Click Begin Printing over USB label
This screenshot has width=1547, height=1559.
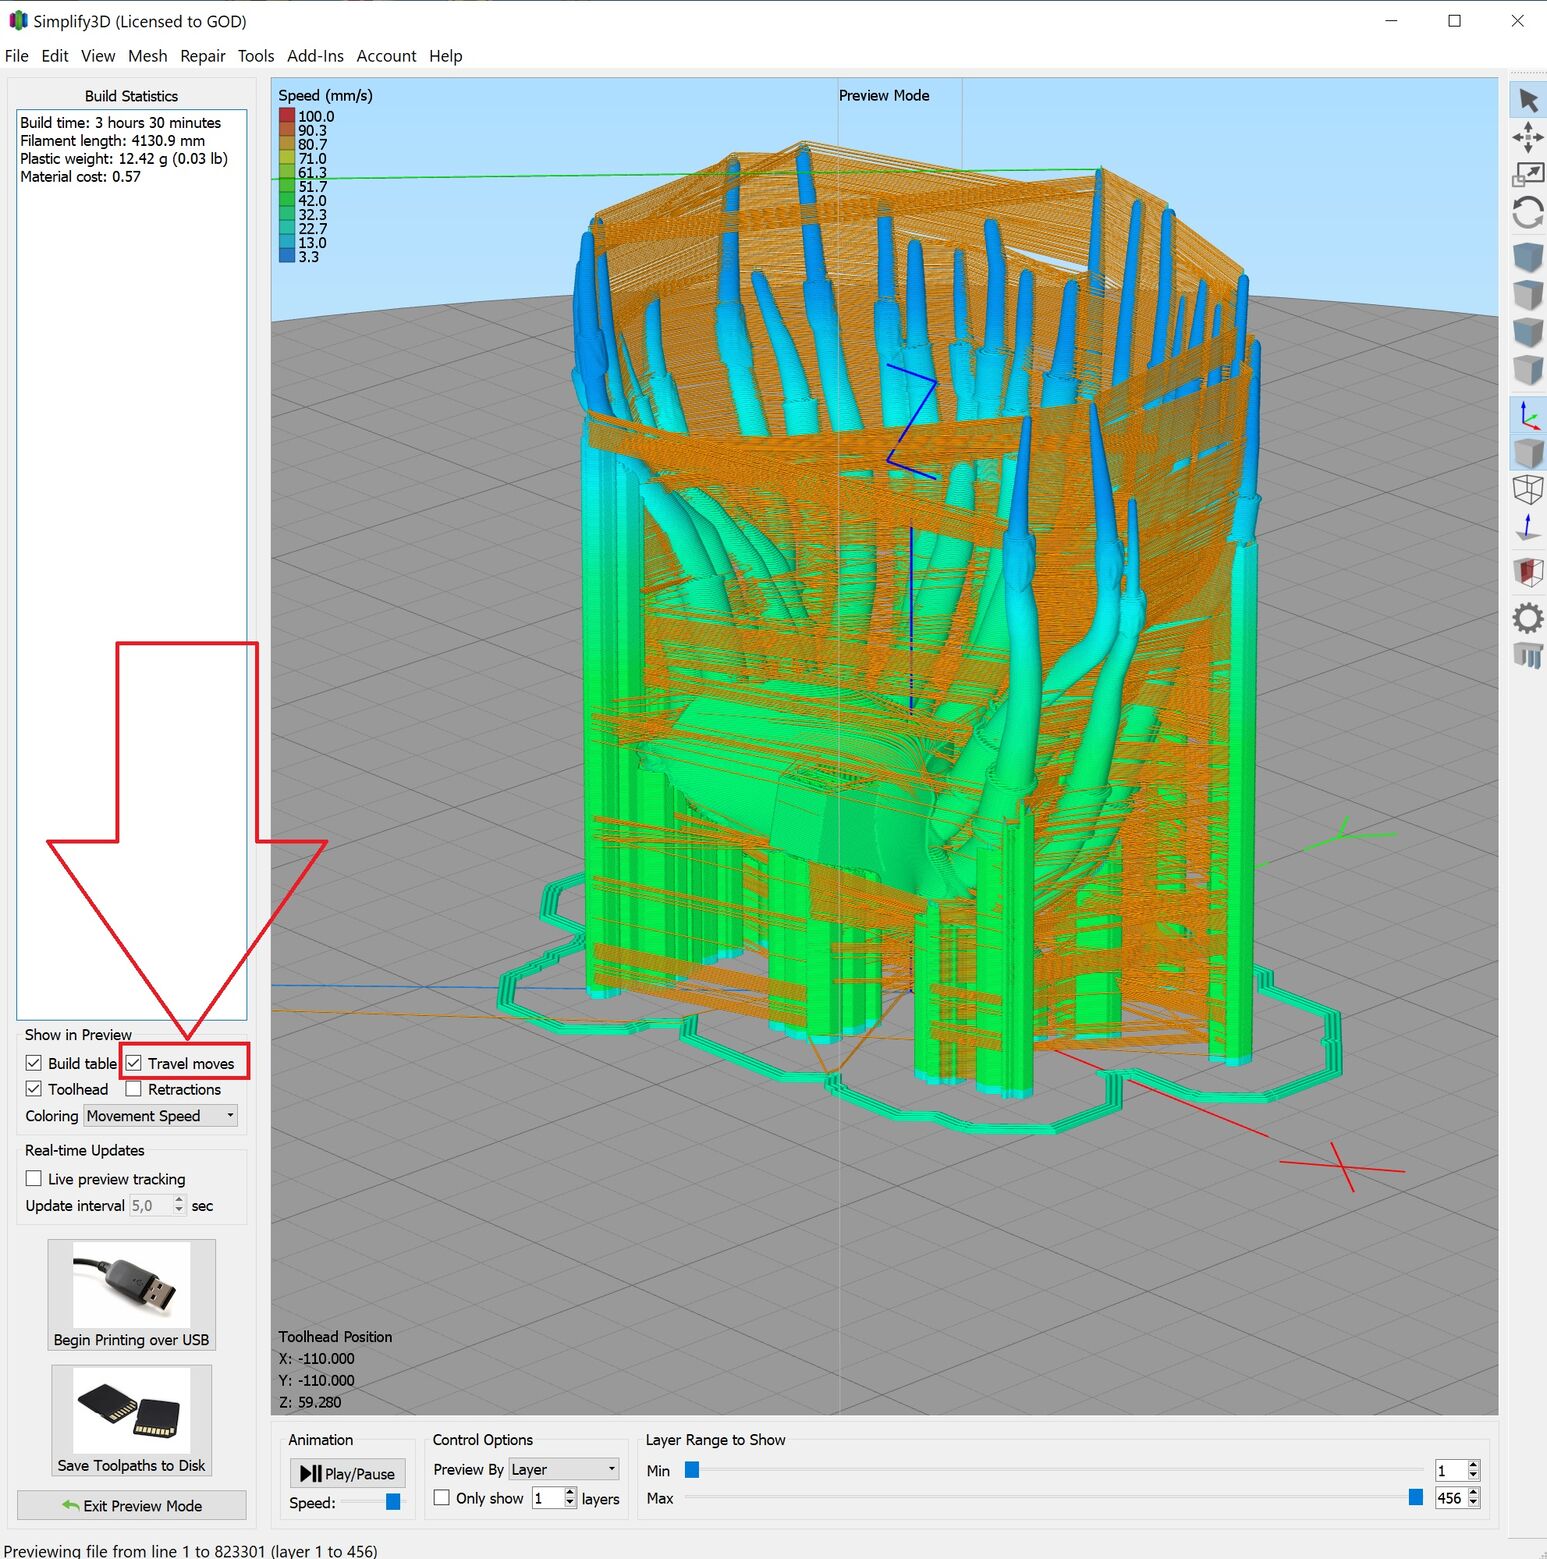click(131, 1340)
